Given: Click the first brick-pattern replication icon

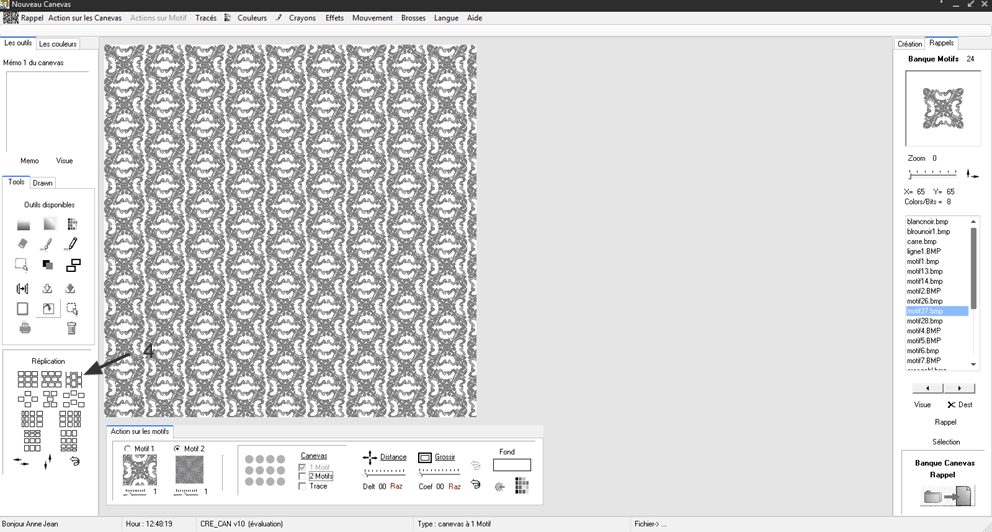Looking at the screenshot, I should point(27,379).
